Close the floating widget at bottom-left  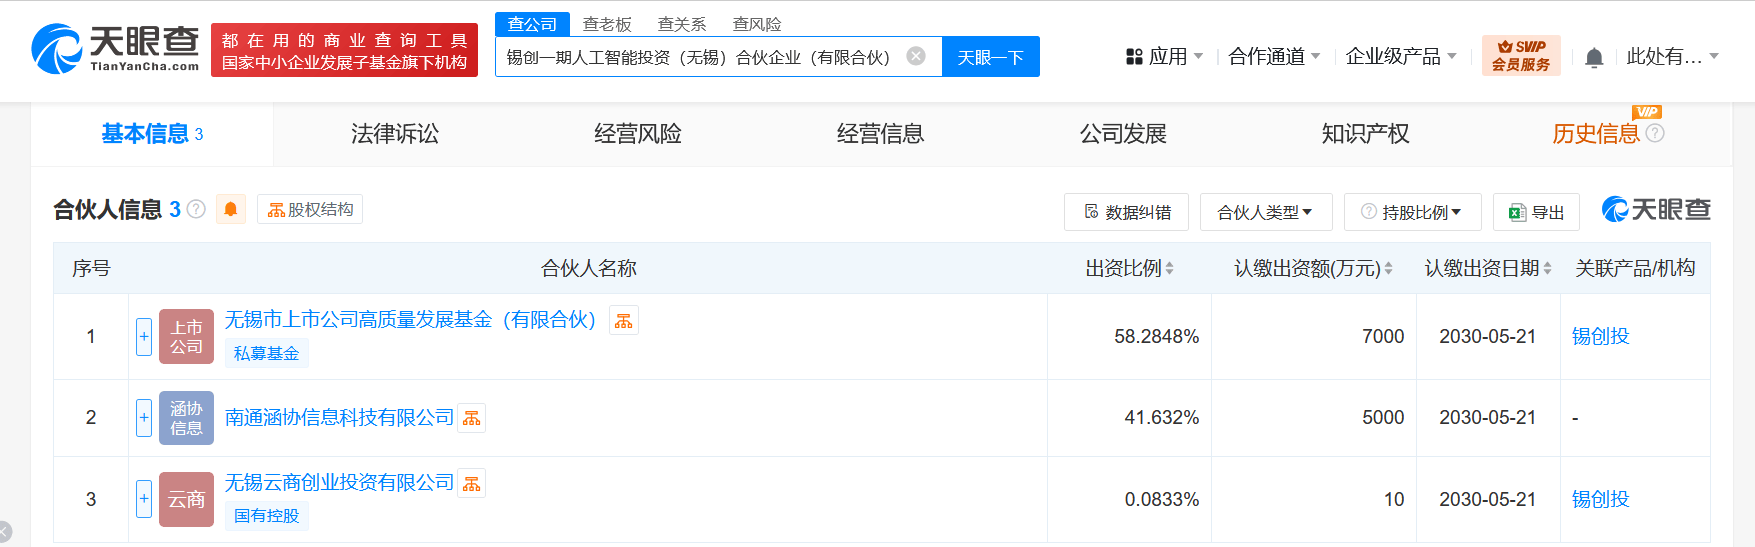click(x=3, y=533)
